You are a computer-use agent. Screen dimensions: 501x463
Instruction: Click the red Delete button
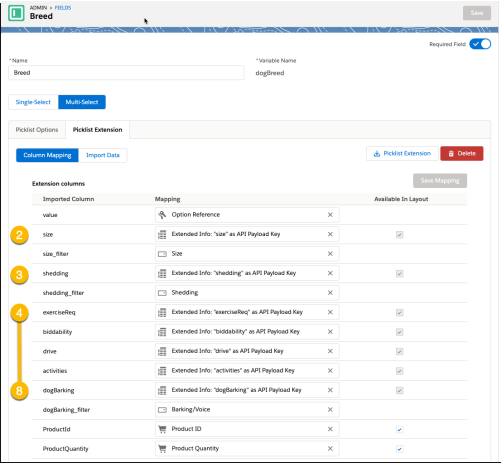click(462, 154)
